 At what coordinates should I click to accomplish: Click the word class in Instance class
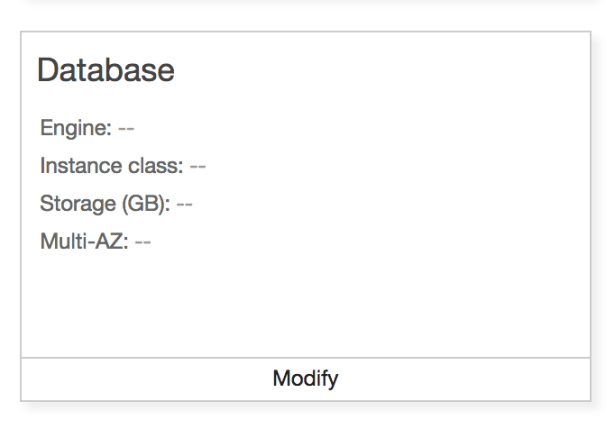(x=153, y=166)
